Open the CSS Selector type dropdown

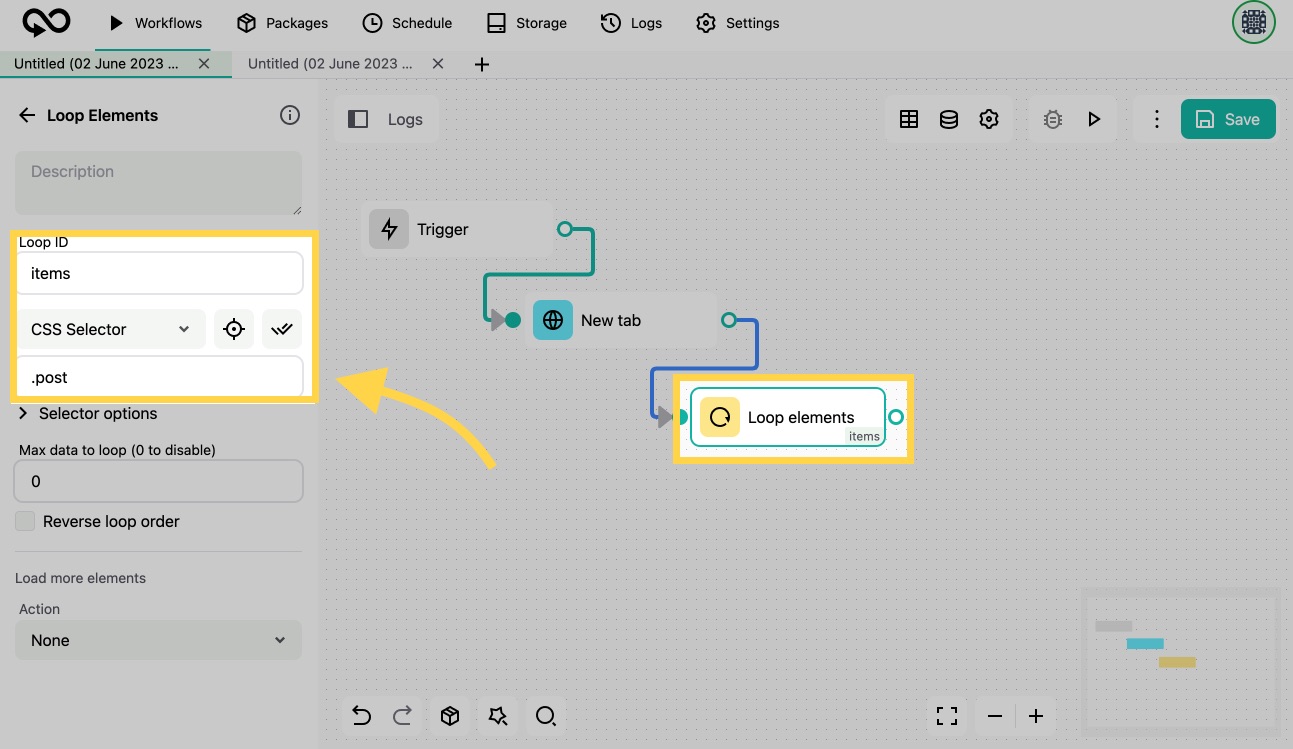pyautogui.click(x=110, y=329)
